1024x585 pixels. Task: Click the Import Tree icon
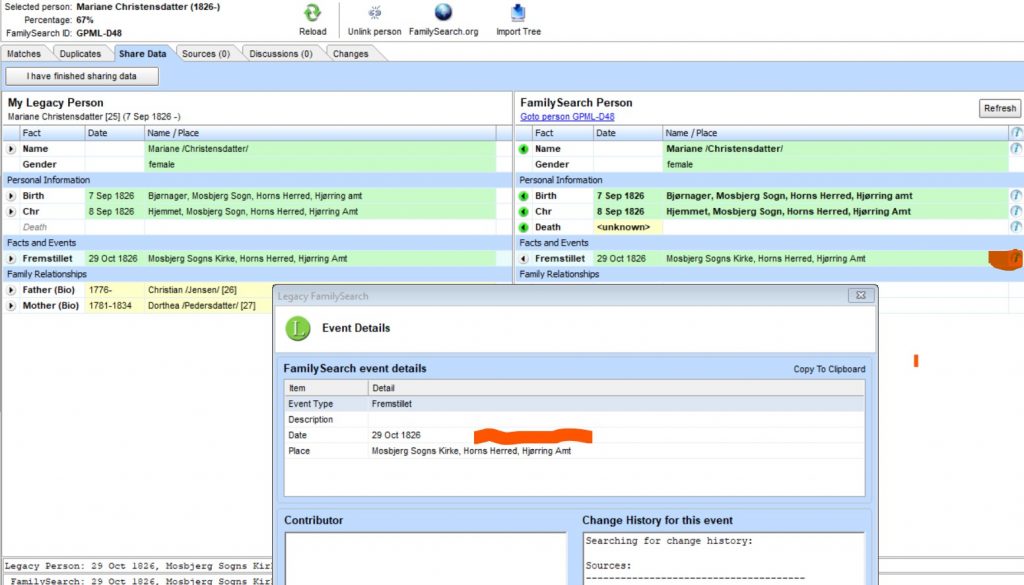[x=518, y=12]
